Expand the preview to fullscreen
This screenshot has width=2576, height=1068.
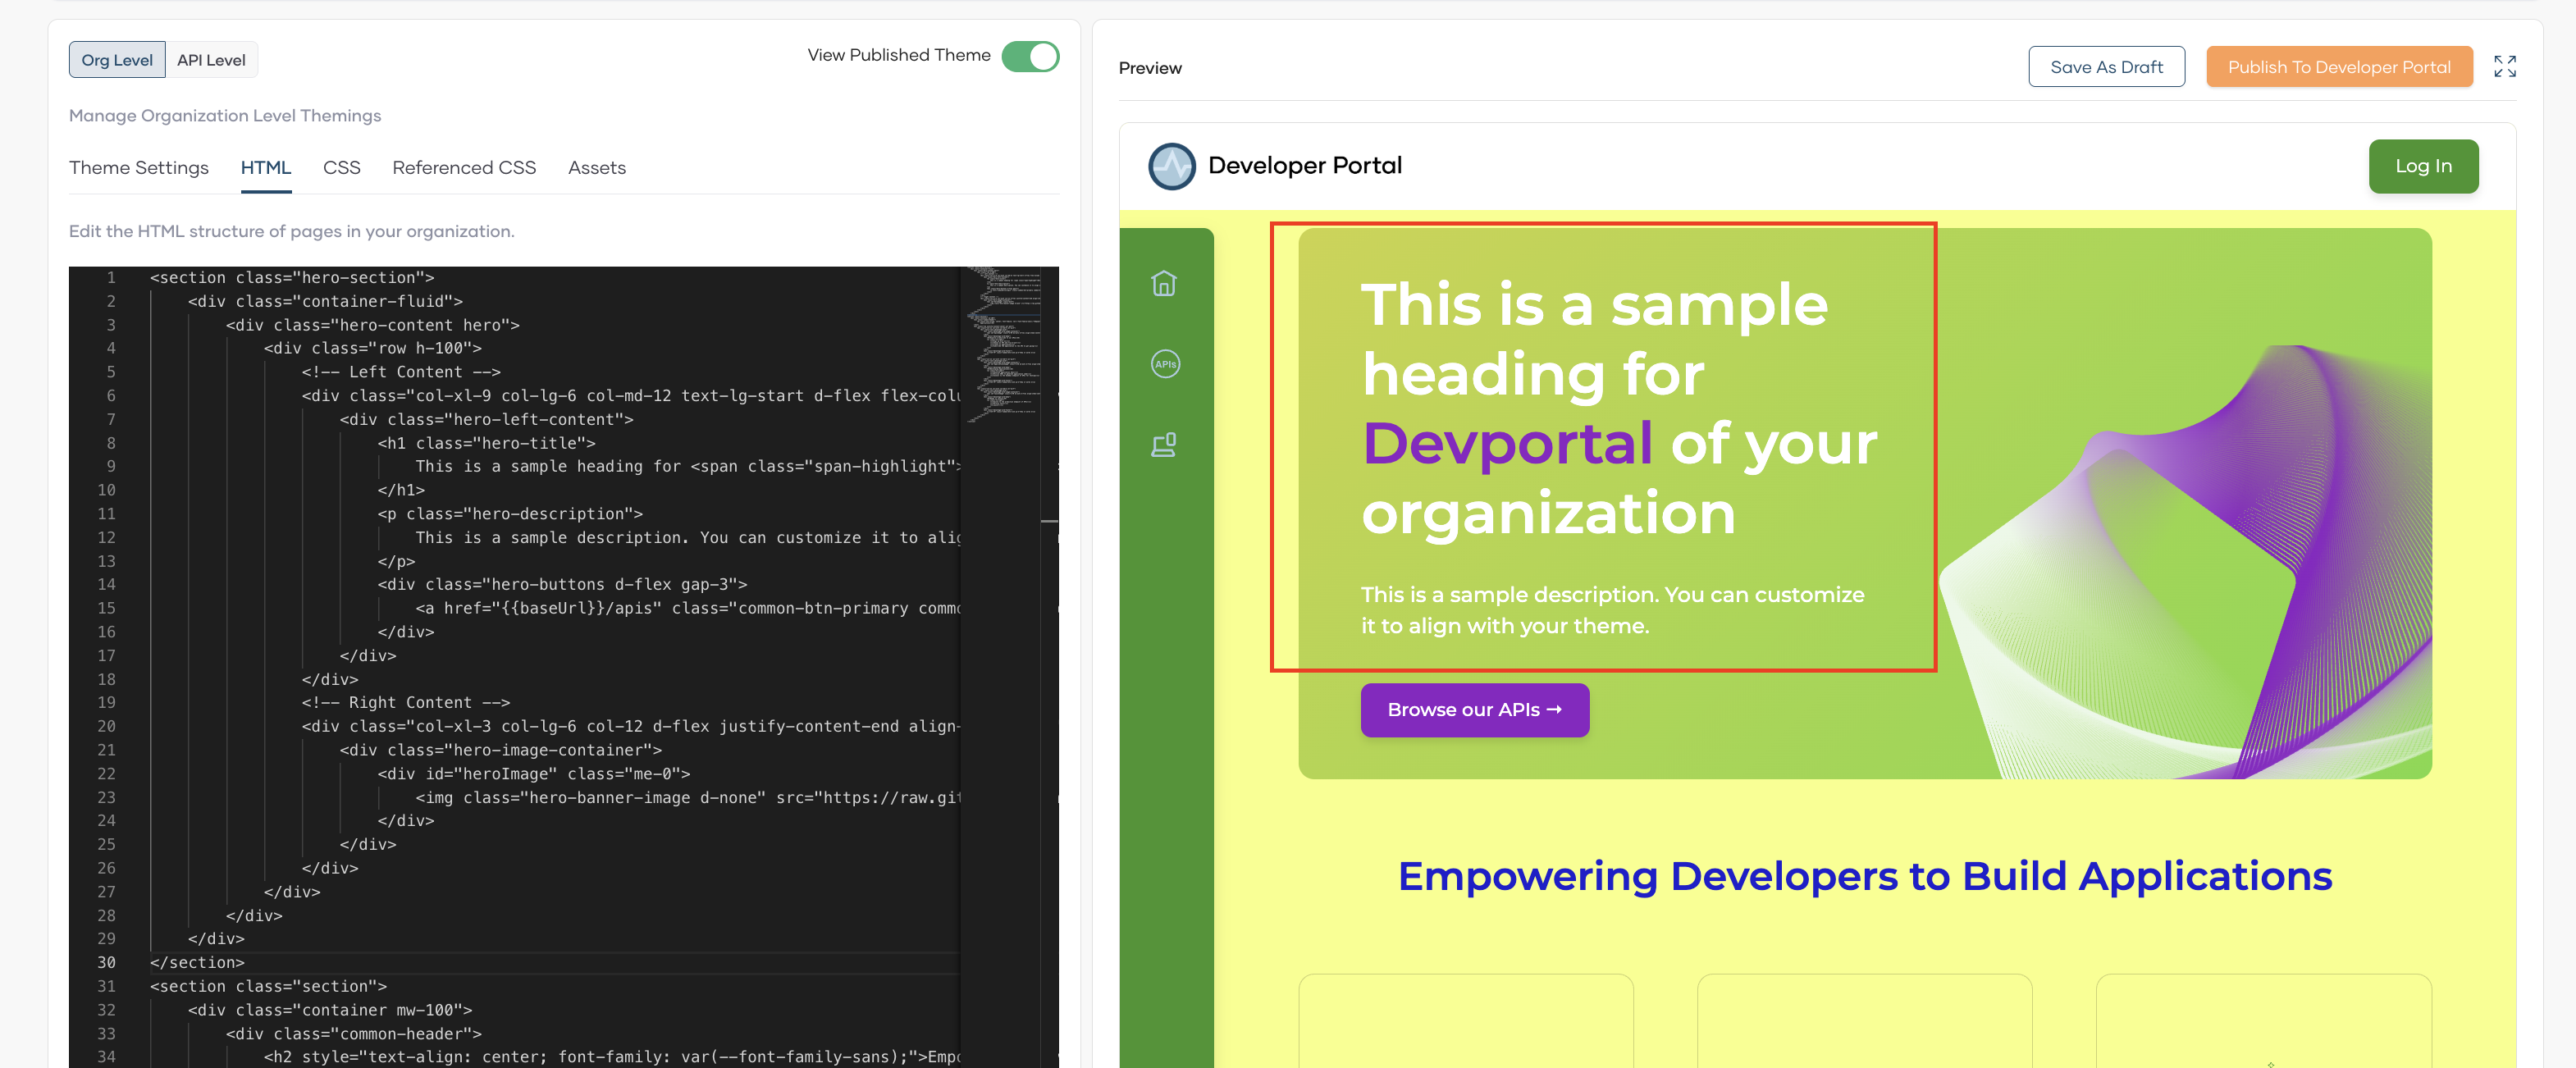pos(2506,66)
